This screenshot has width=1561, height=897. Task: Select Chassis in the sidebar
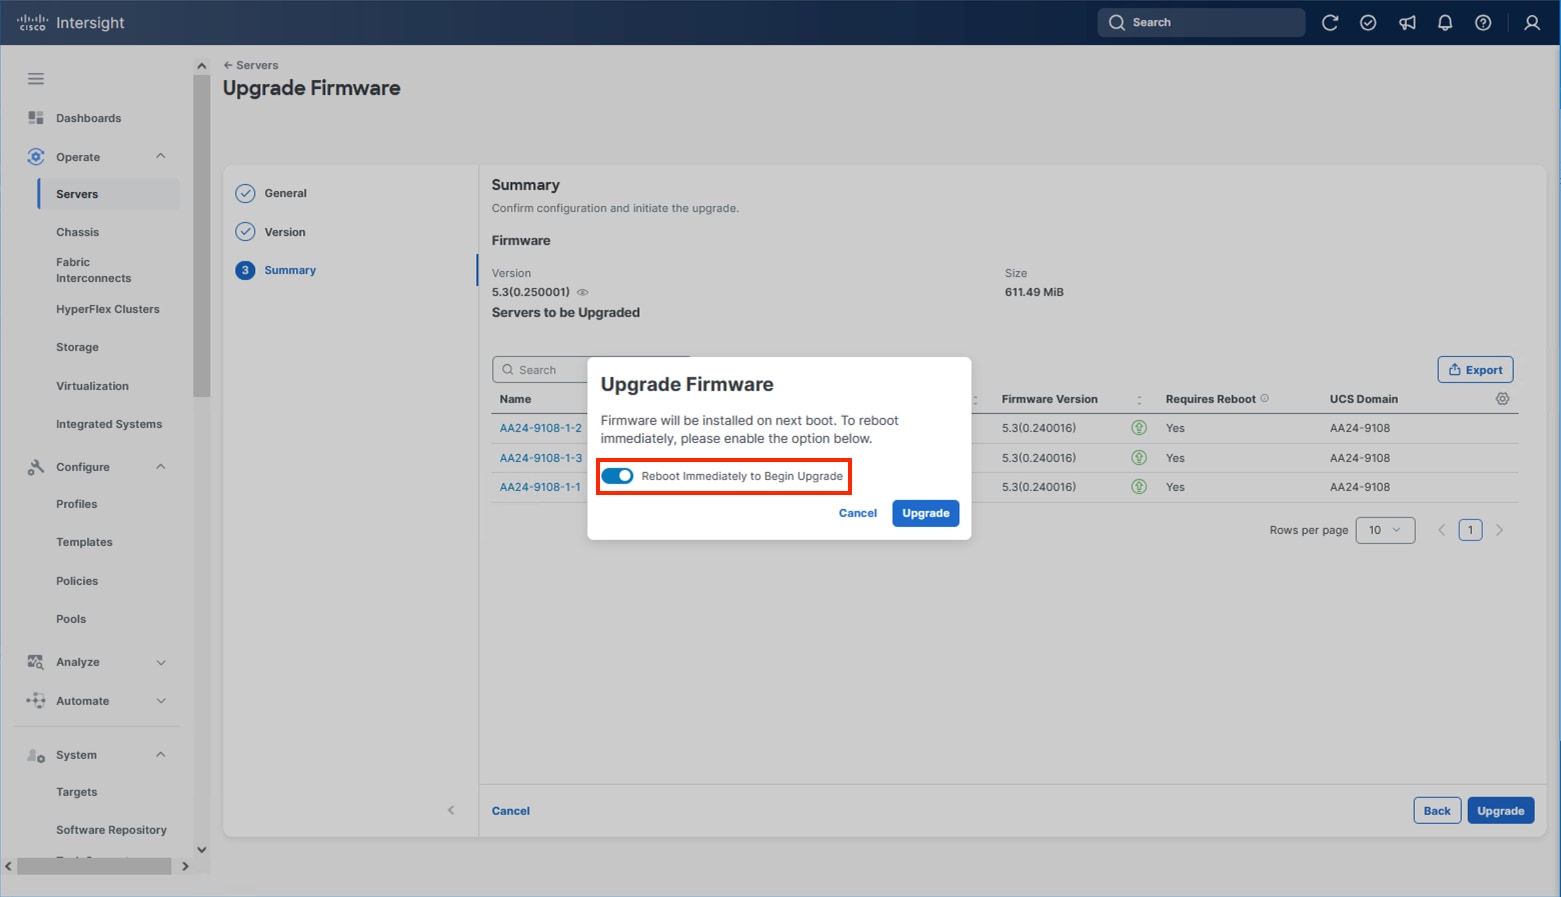(77, 232)
